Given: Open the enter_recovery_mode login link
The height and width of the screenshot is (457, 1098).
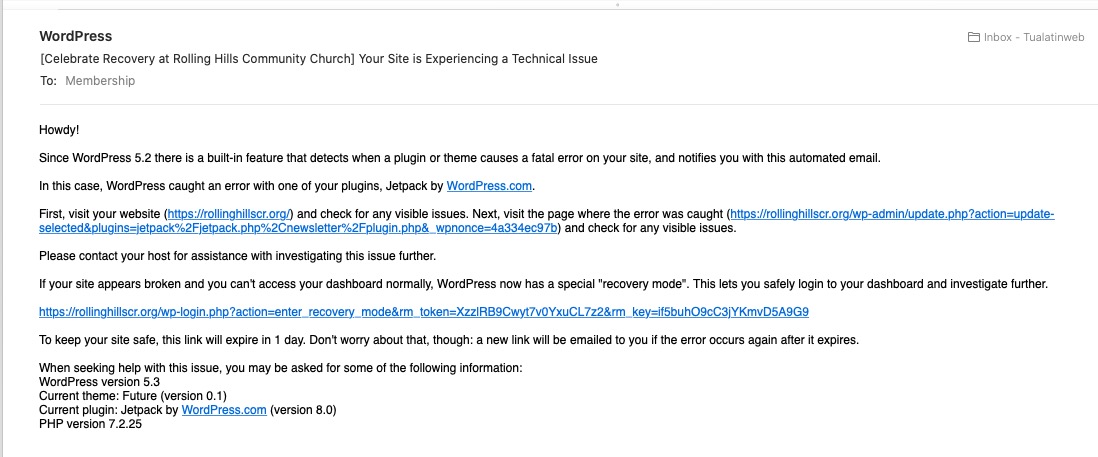Looking at the screenshot, I should point(424,312).
